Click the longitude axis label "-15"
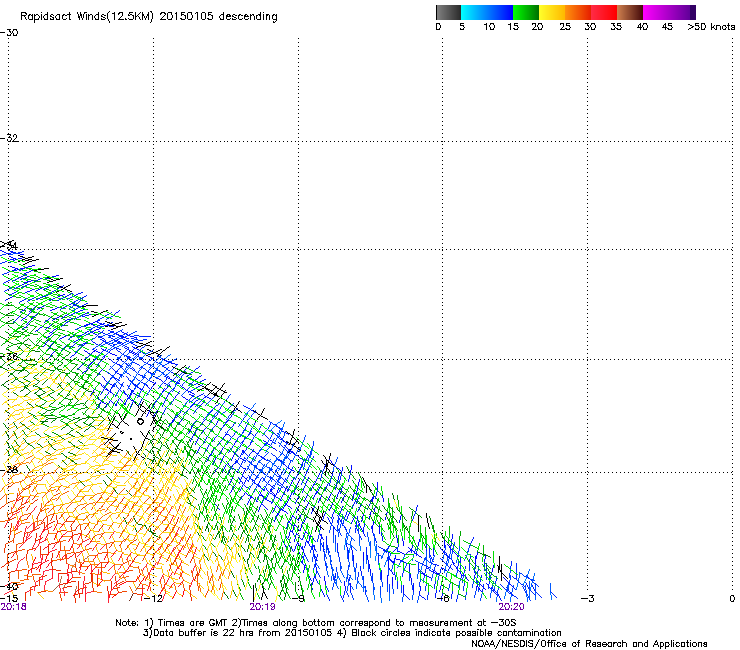Screen dimensions: 740x650 [9, 598]
